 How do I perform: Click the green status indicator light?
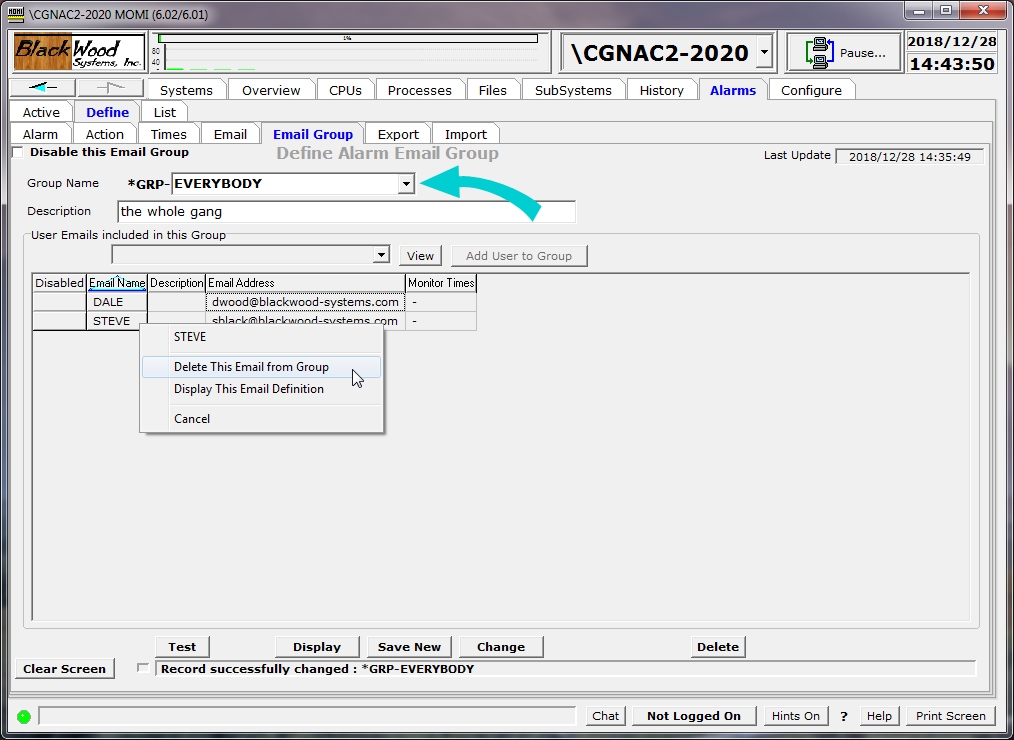23,716
